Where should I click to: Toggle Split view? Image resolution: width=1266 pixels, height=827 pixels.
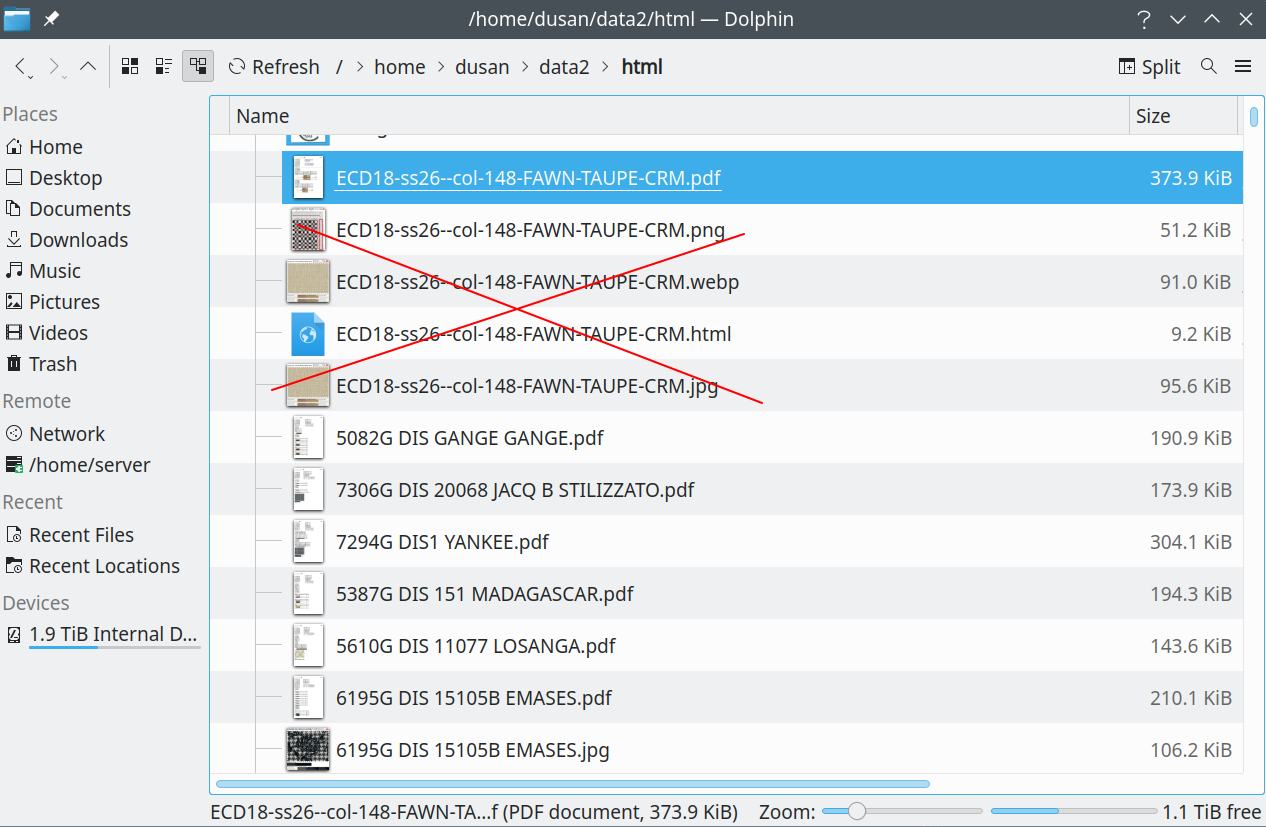pyautogui.click(x=1149, y=67)
